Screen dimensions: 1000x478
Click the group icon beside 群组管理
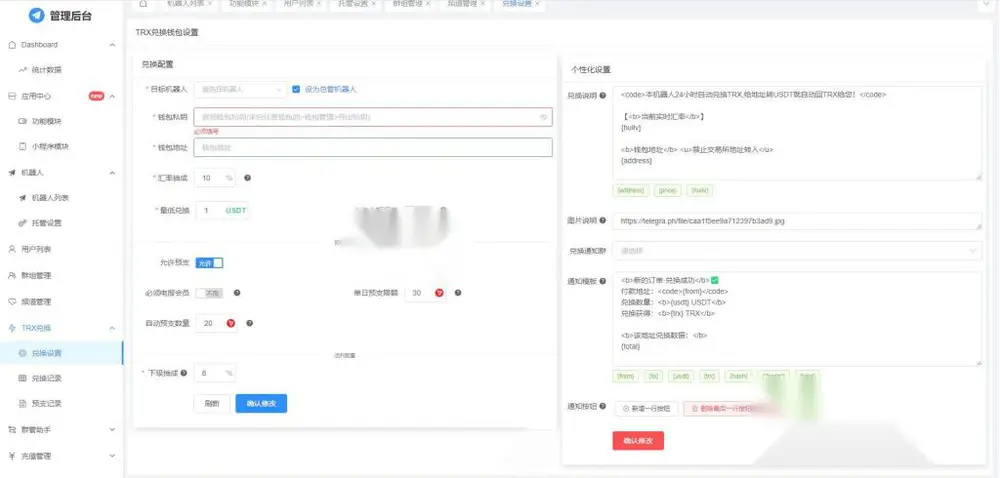12,275
